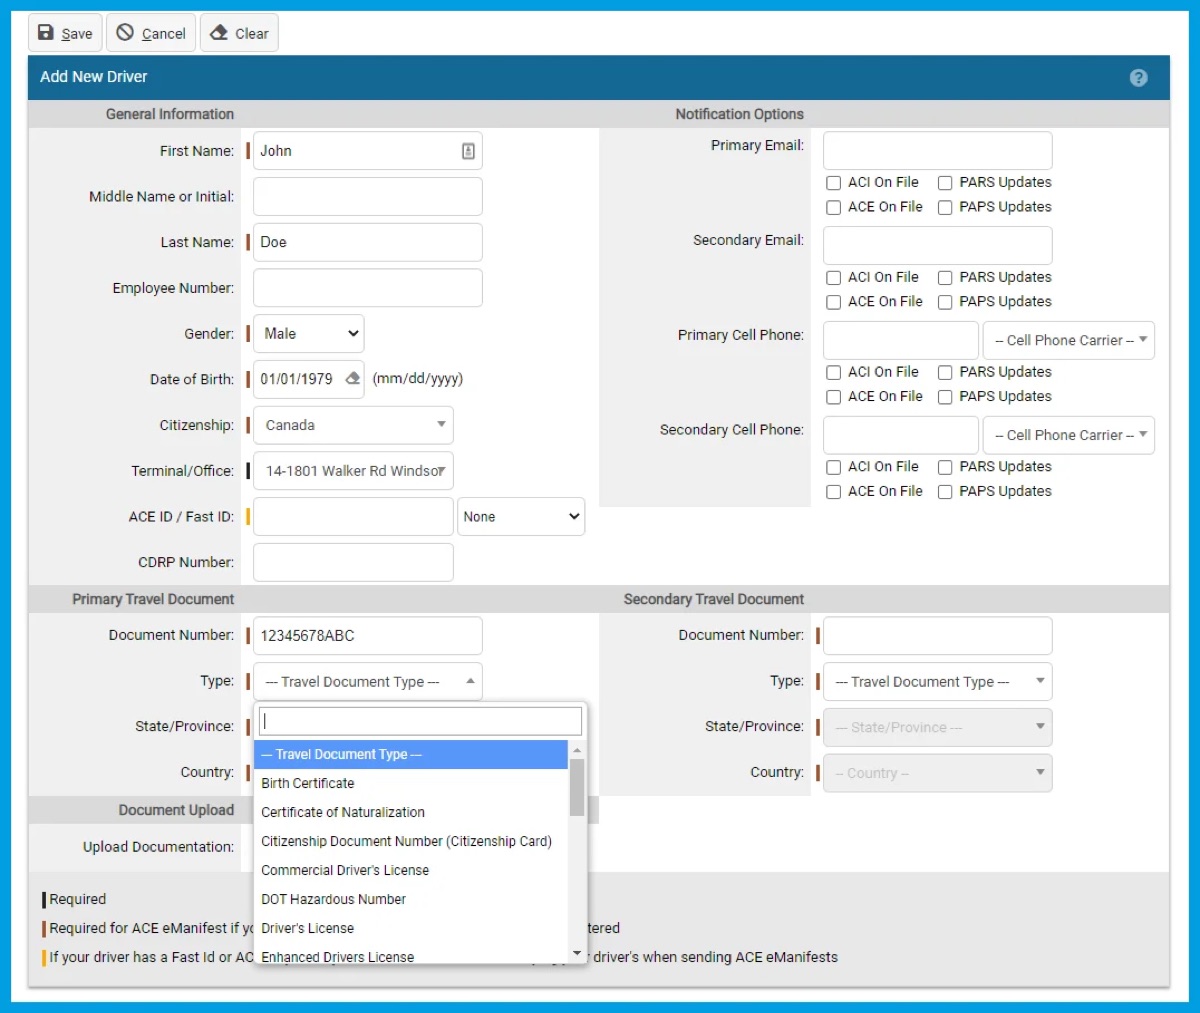
Task: Click the Secondary Email field
Action: [937, 245]
